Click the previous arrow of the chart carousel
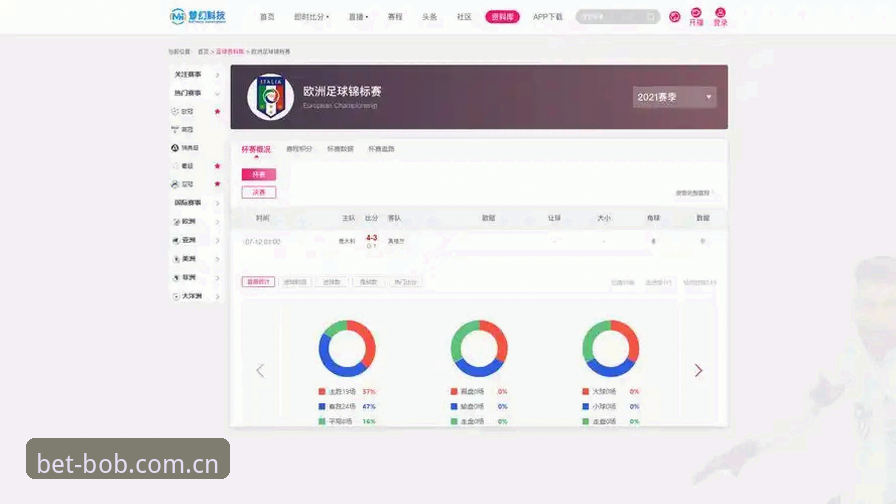The height and width of the screenshot is (504, 896). (x=260, y=370)
